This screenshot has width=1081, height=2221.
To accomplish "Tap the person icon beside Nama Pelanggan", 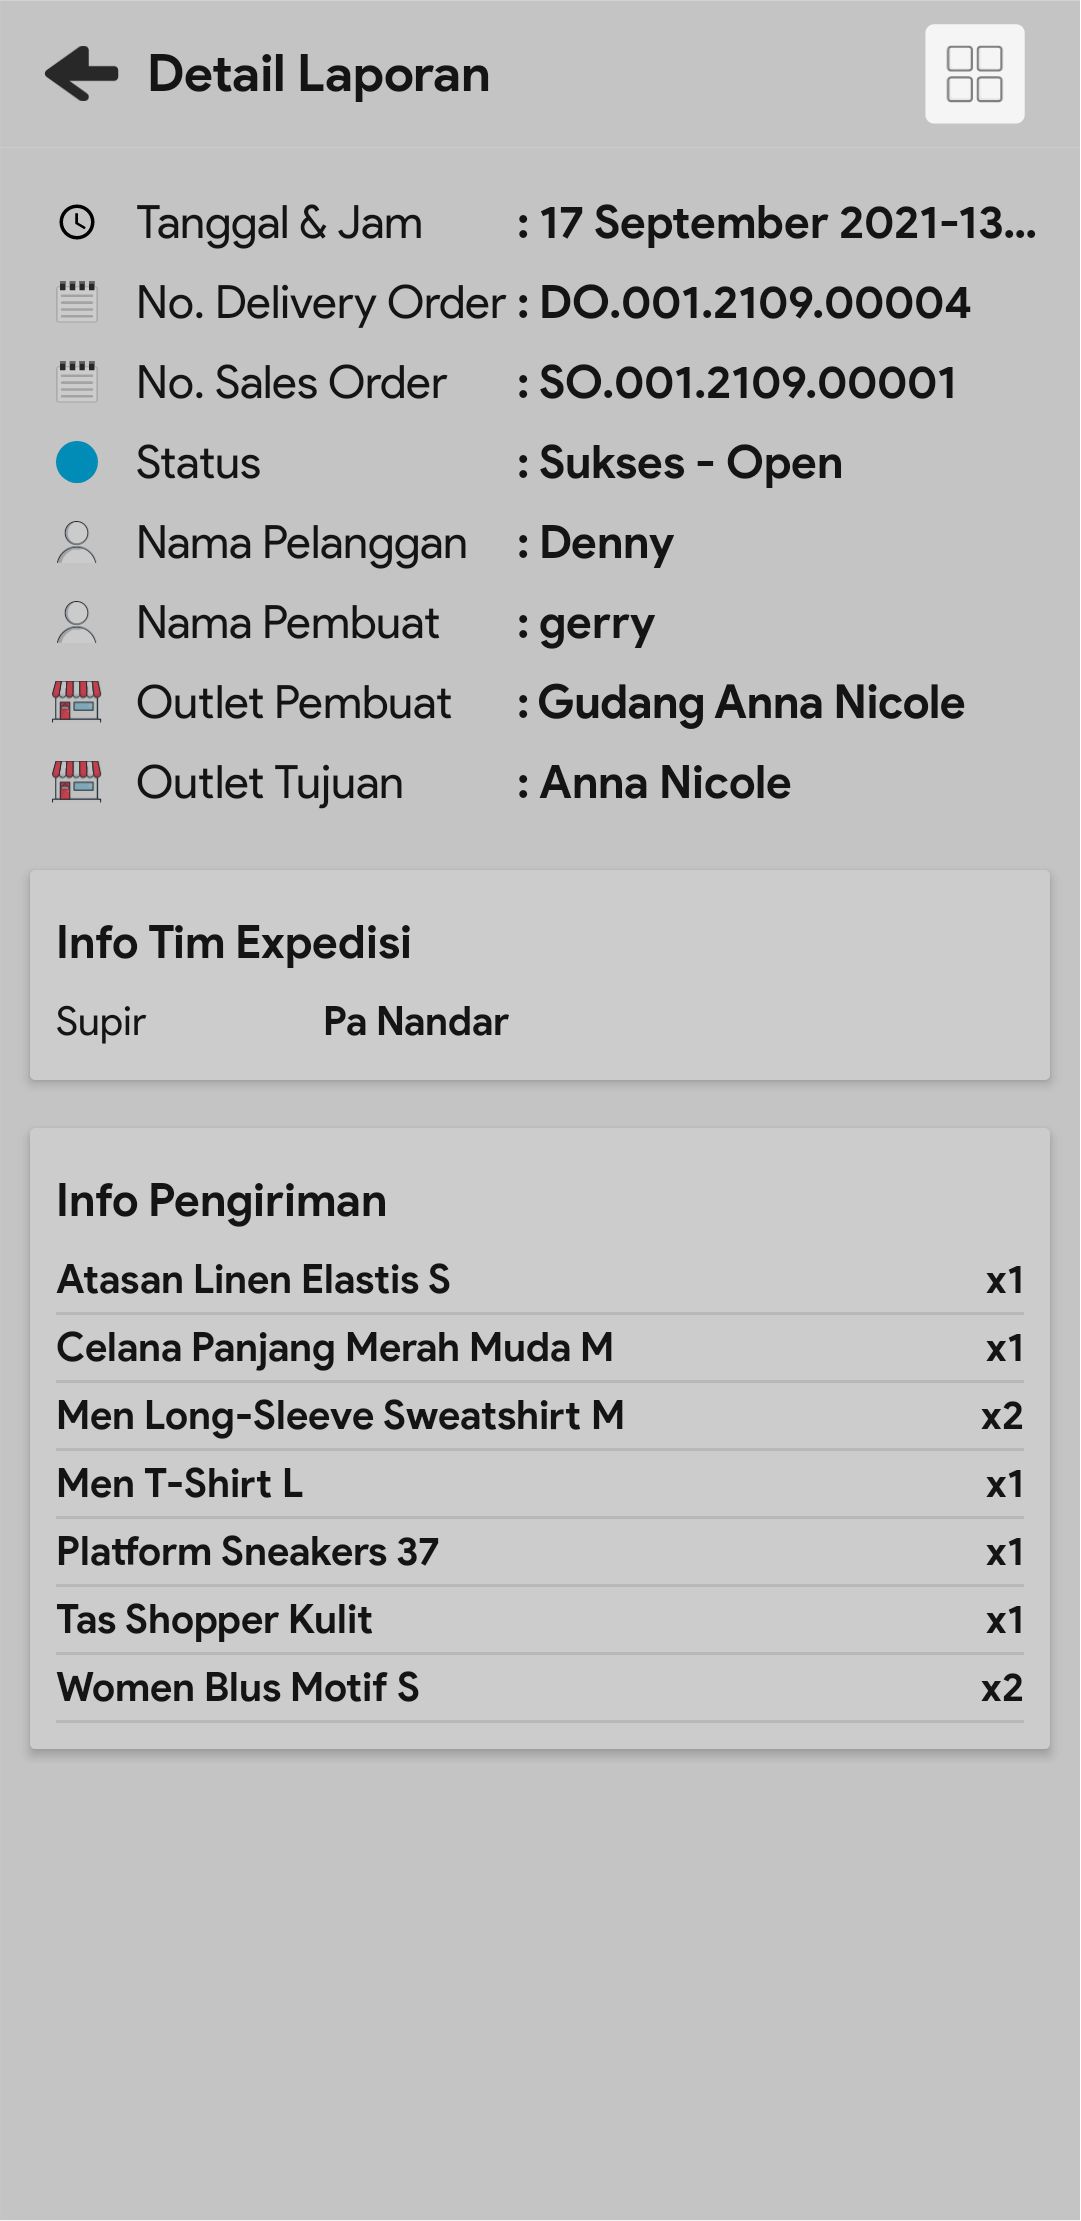I will click(x=77, y=543).
